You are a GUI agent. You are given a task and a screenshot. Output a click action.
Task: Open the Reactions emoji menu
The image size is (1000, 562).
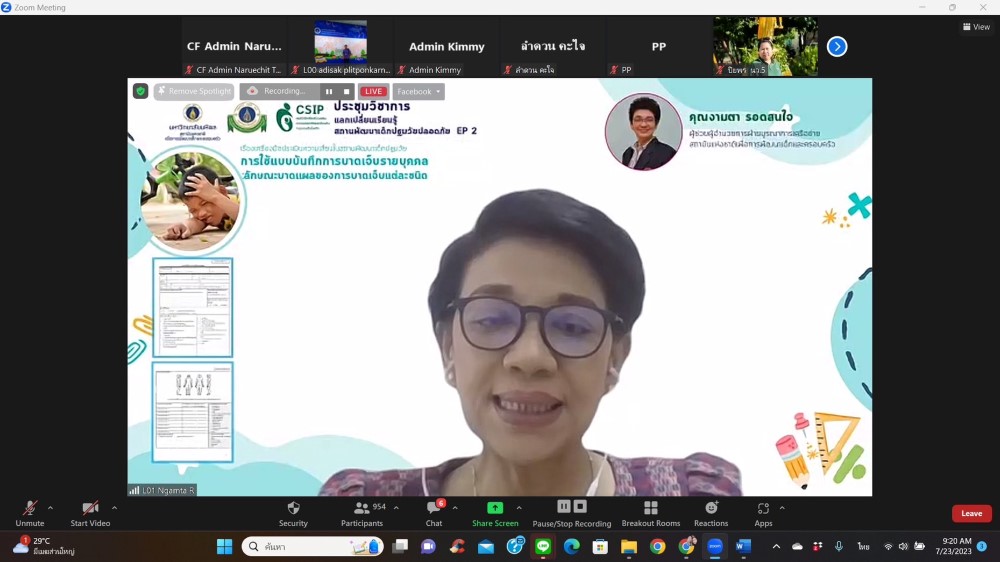click(711, 513)
